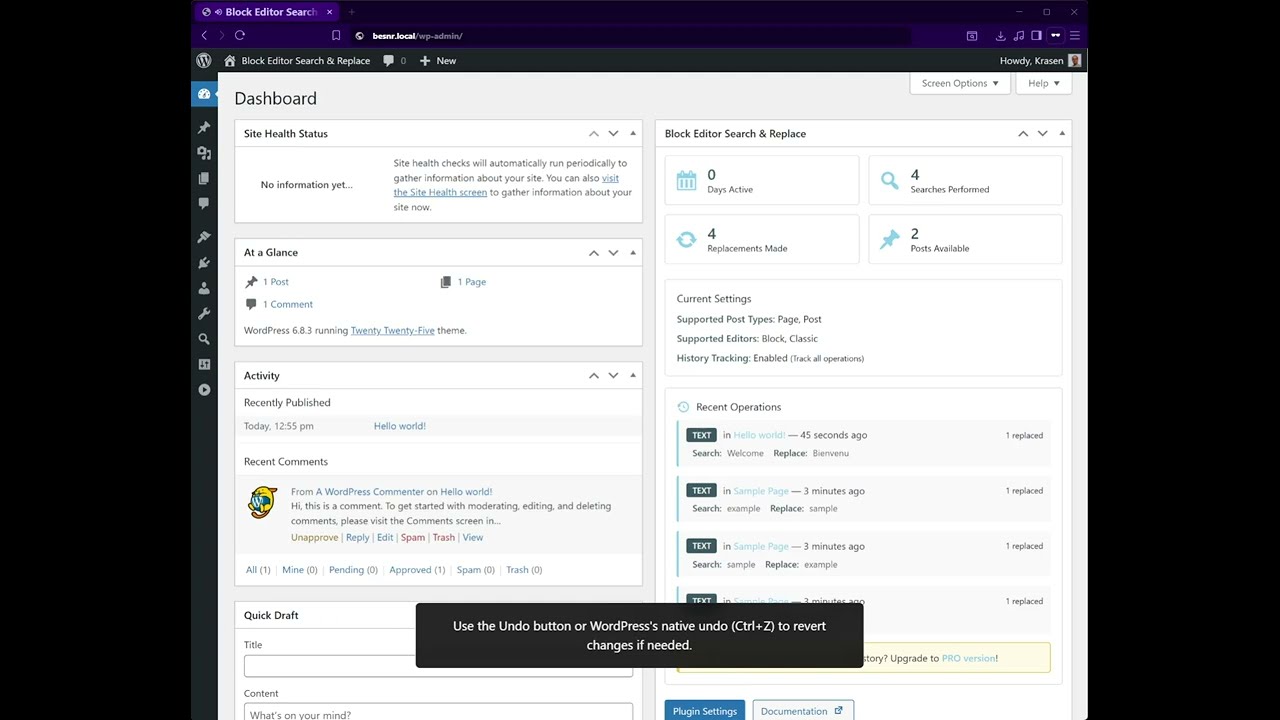This screenshot has width=1280, height=720.
Task: Close the Block Editor Search browser tab
Action: [x=329, y=12]
